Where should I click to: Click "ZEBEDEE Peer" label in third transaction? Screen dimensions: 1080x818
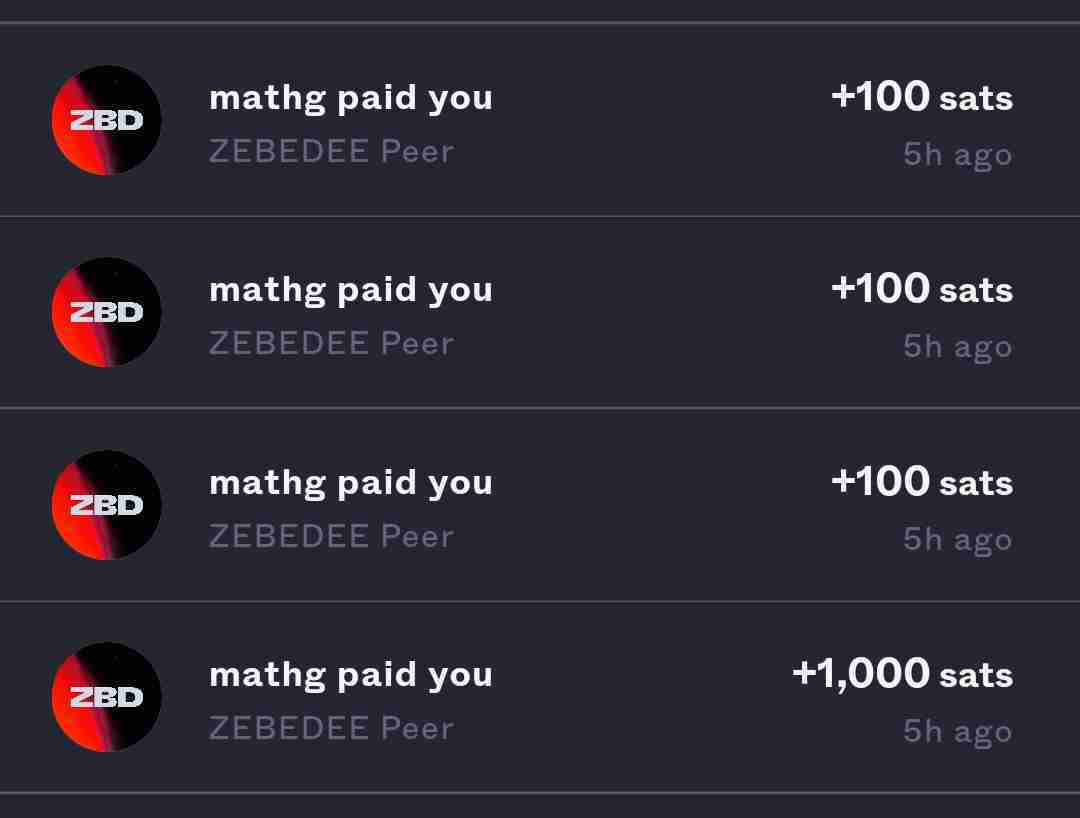point(331,537)
